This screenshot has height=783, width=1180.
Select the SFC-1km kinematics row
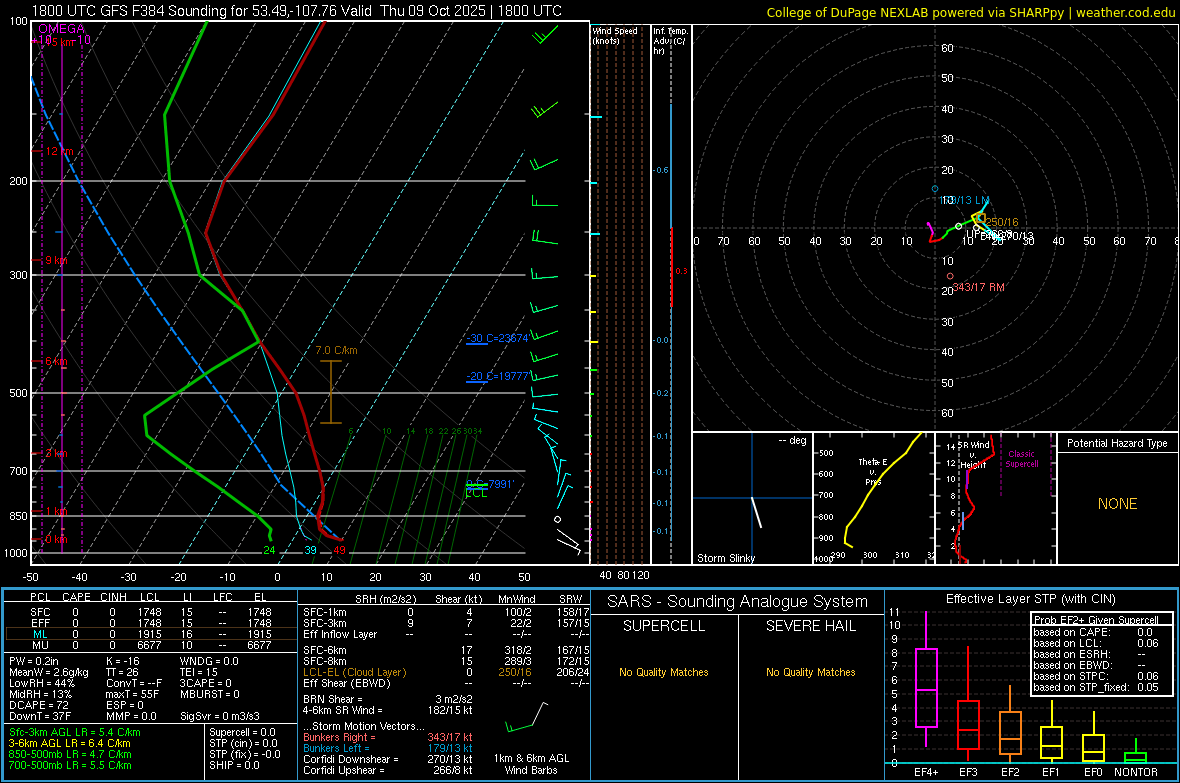(446, 612)
